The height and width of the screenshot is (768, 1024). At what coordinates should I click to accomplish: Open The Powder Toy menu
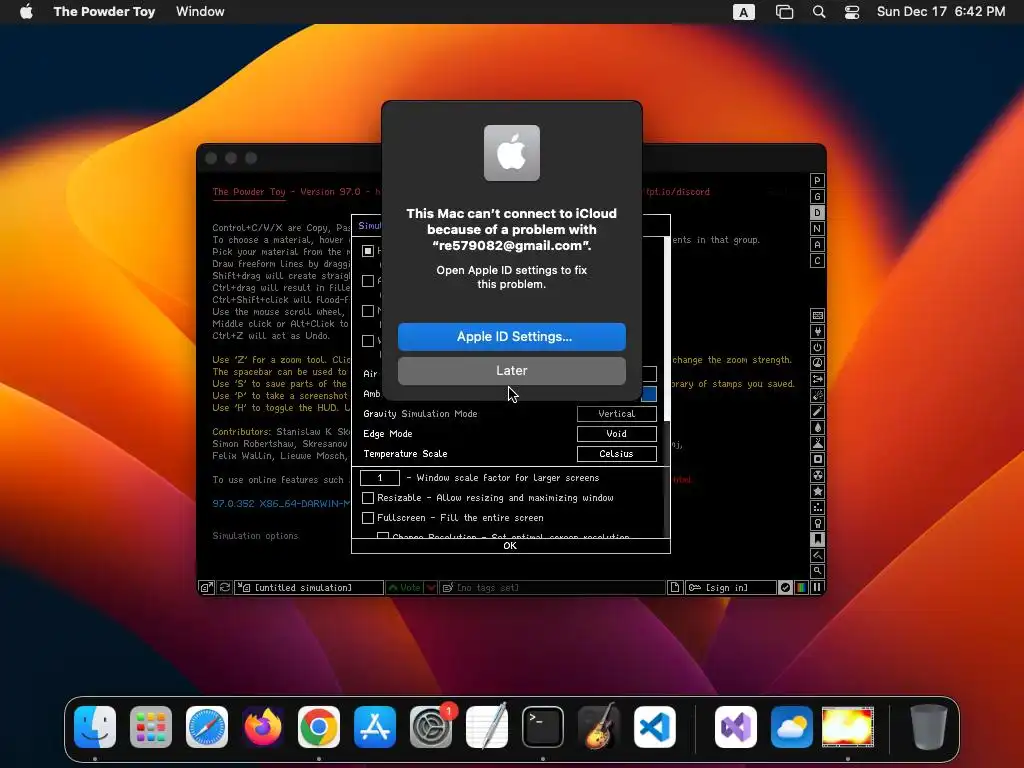coord(104,12)
